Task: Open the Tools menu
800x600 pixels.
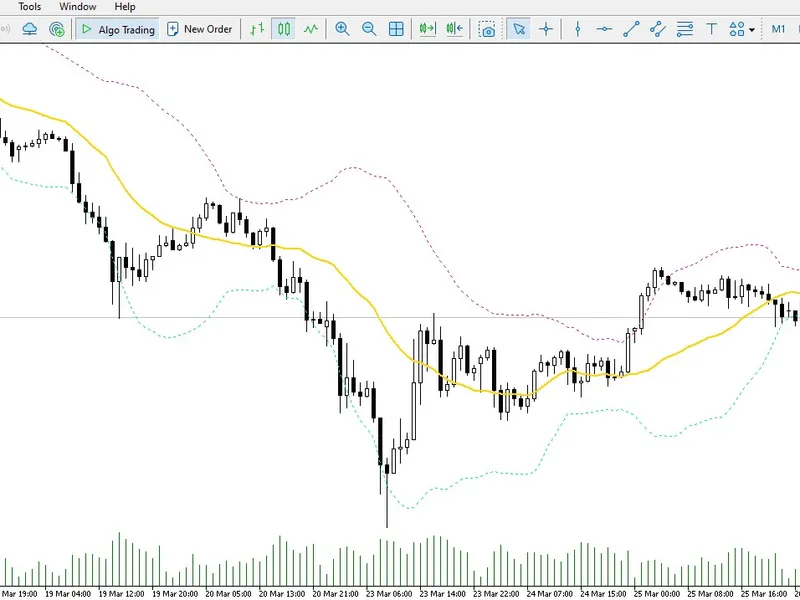Action: [x=30, y=7]
